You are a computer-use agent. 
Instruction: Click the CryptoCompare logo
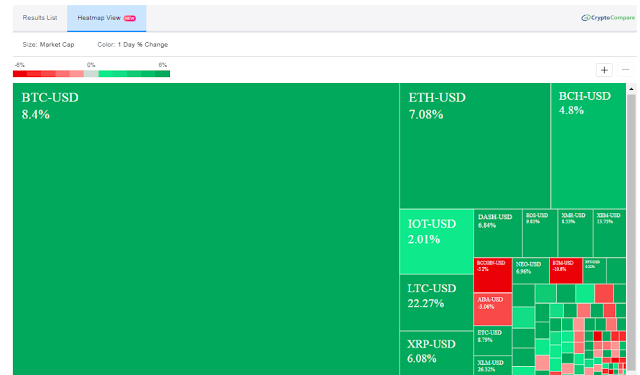point(608,18)
